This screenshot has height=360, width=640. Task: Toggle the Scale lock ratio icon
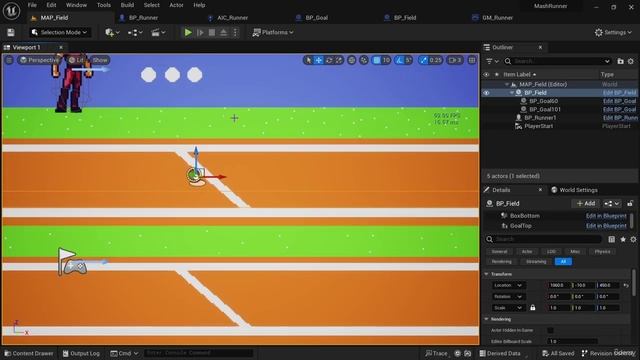(533, 308)
